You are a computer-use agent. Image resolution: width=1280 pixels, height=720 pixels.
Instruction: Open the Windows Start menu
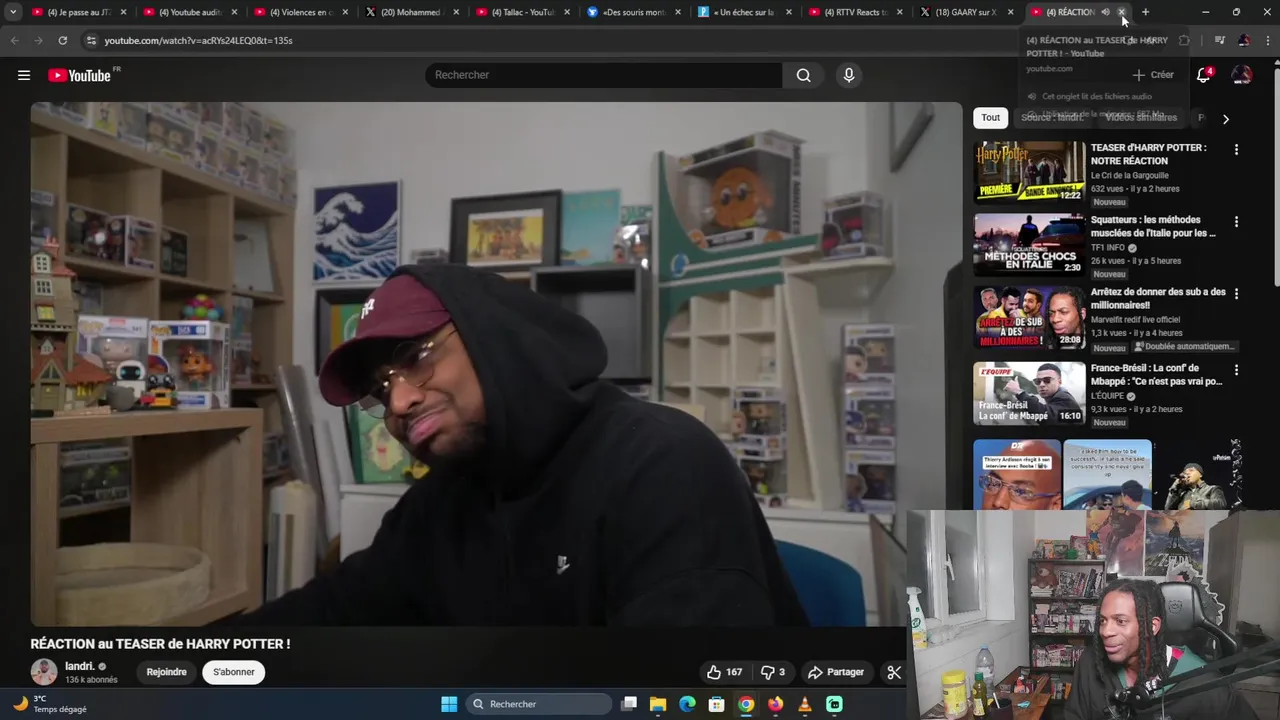coord(449,704)
